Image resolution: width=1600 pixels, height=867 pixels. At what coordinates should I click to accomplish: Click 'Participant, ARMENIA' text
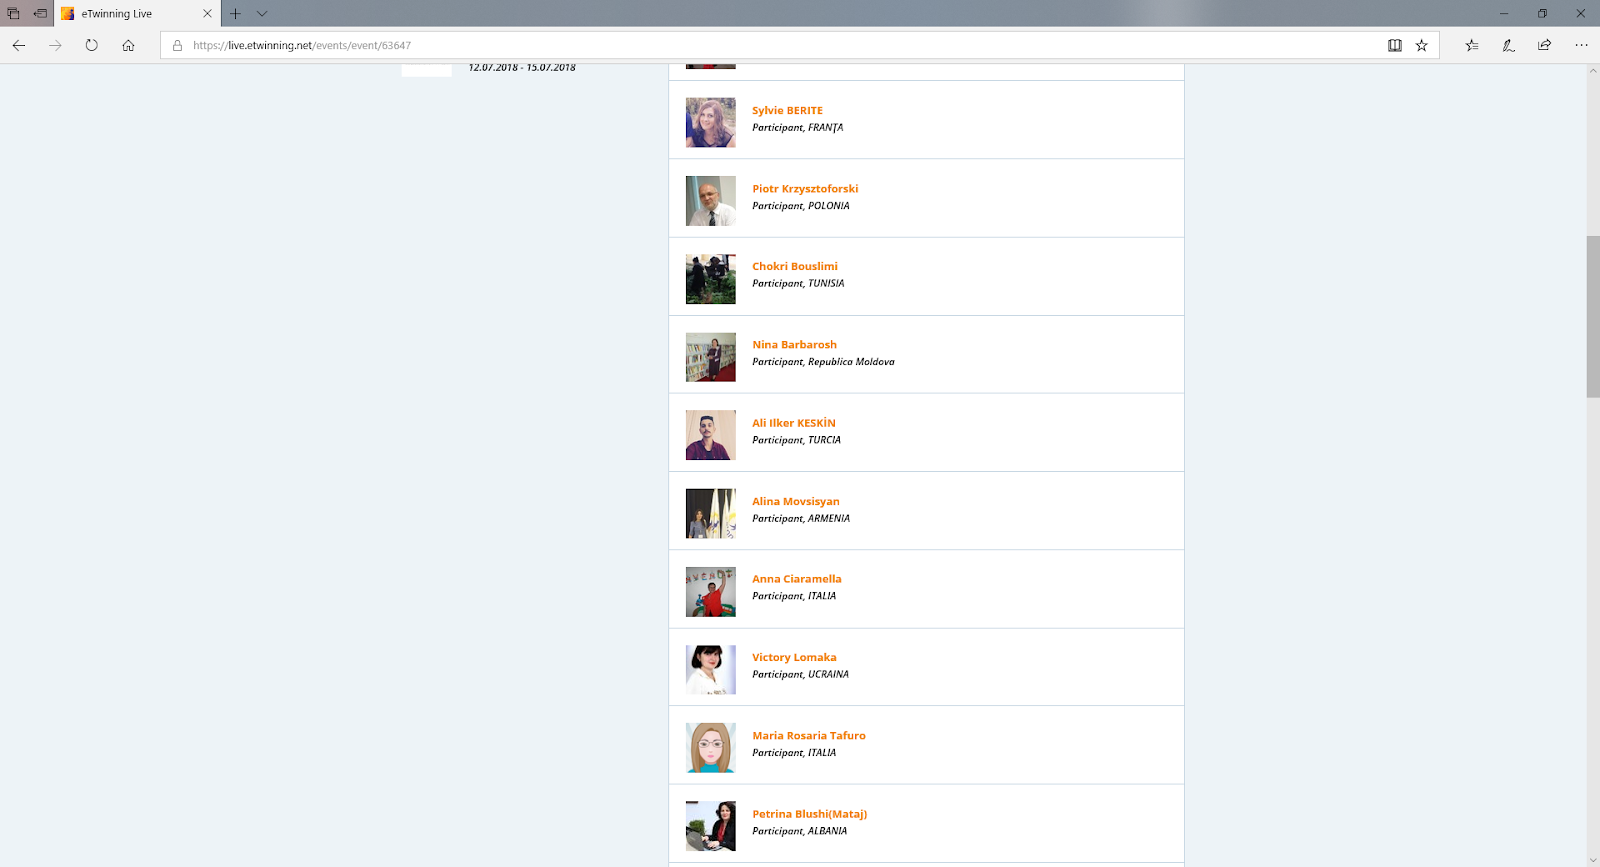(x=801, y=519)
